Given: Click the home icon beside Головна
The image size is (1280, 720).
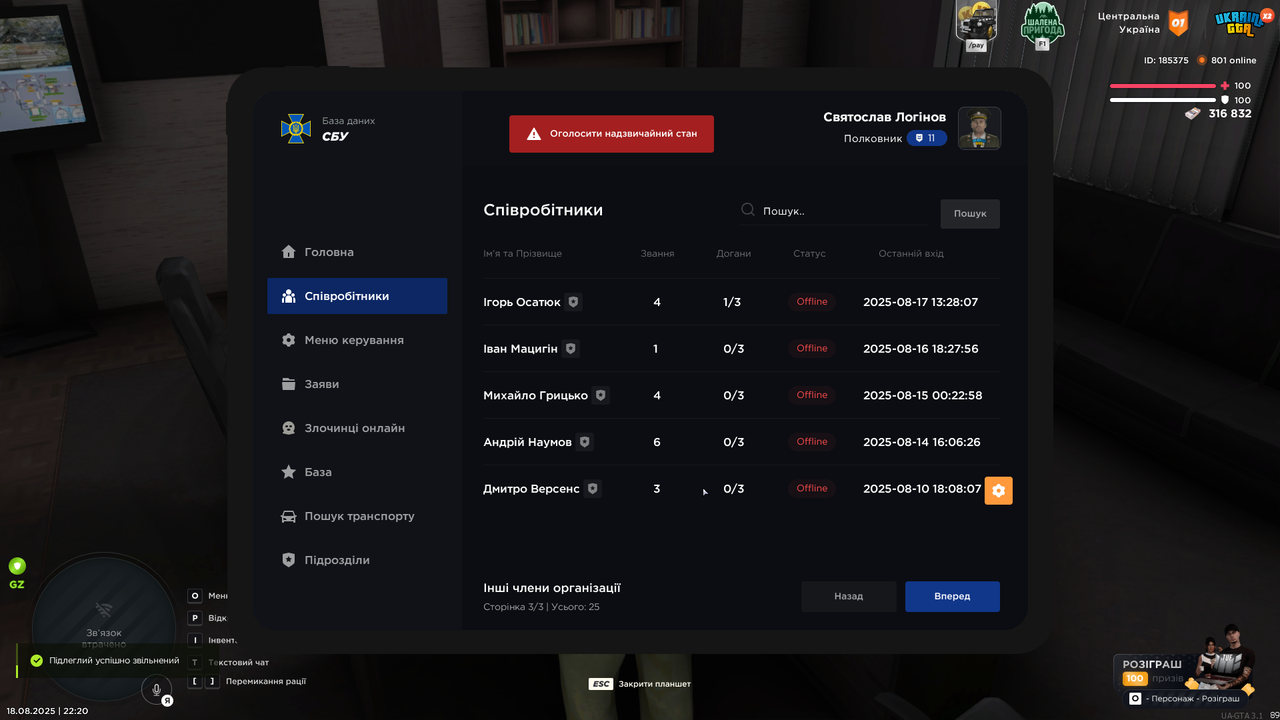Looking at the screenshot, I should click(289, 252).
